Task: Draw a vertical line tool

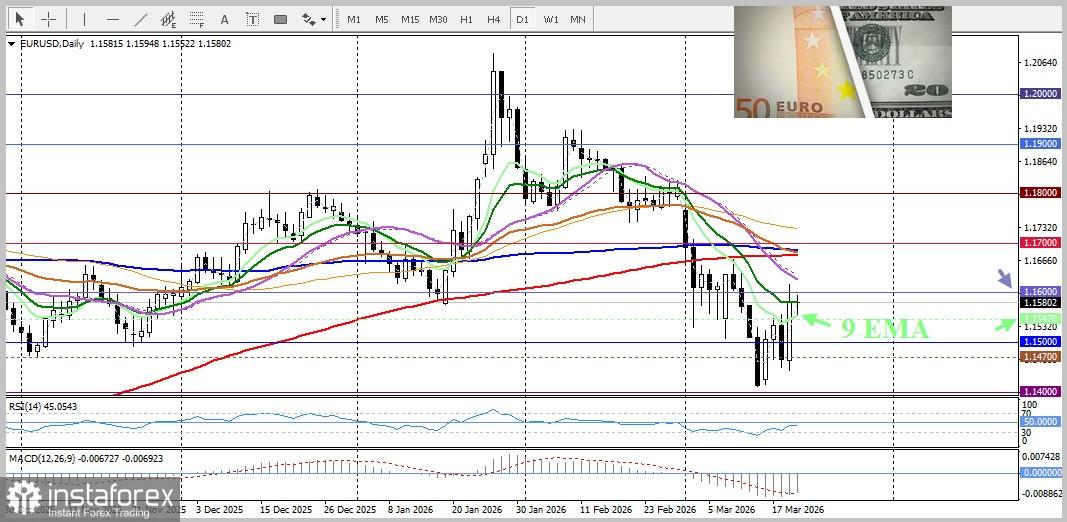Action: 84,19
